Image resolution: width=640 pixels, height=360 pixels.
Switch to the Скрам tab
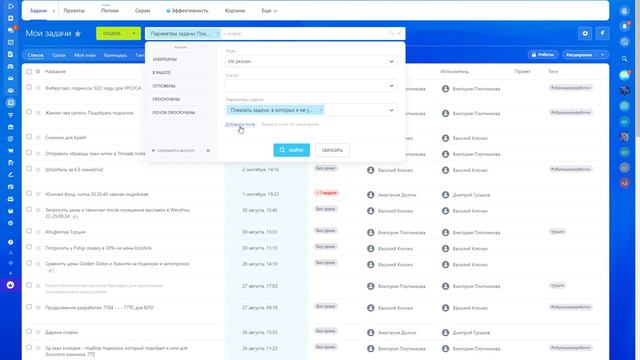pyautogui.click(x=142, y=11)
